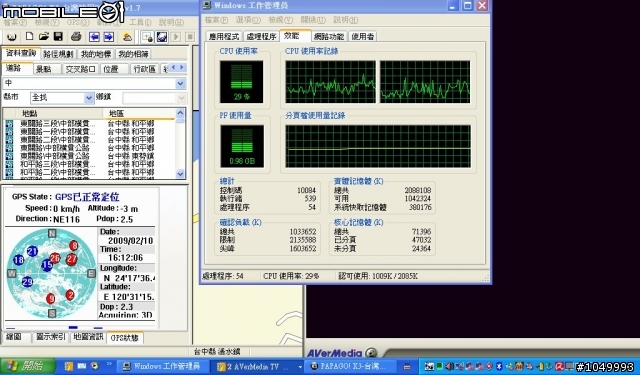
Task: Switch to the 我的相簿 tab
Action: click(133, 54)
